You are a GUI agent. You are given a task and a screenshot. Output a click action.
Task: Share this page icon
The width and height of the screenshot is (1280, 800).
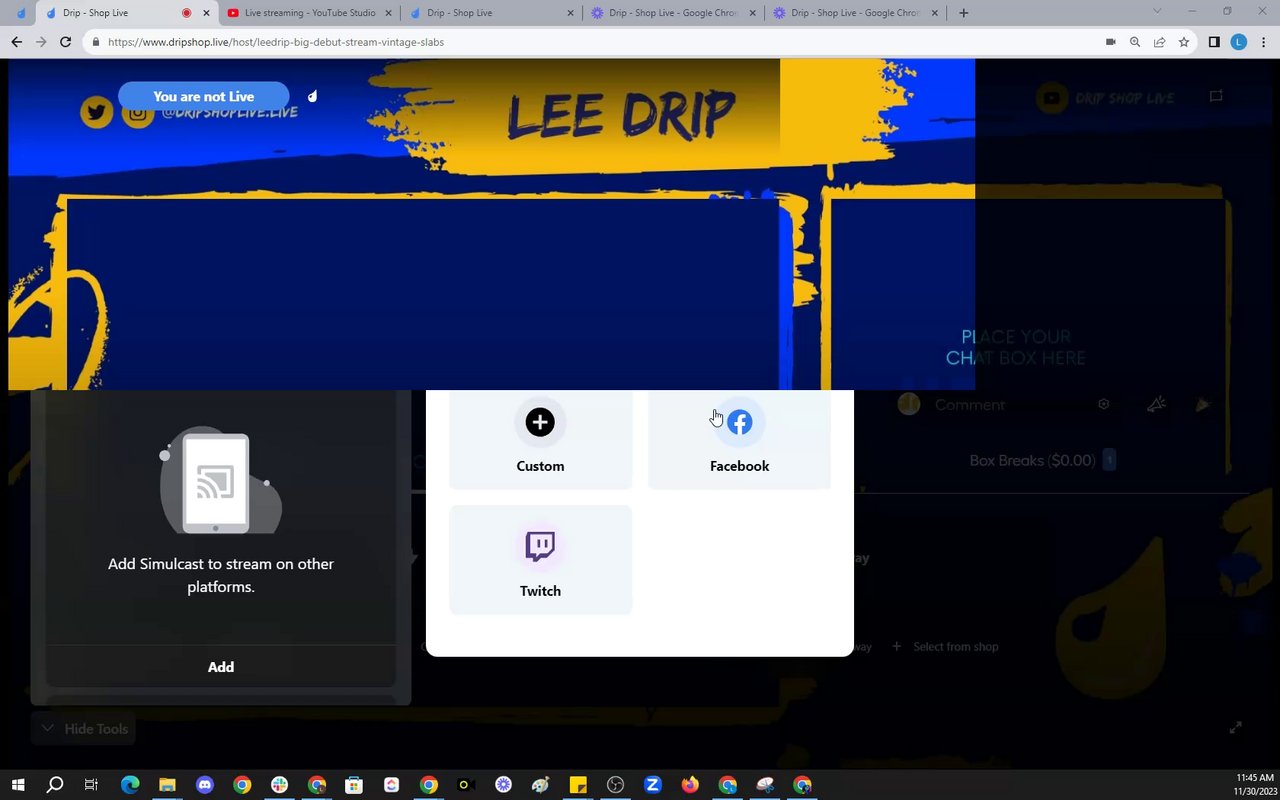tap(1159, 42)
